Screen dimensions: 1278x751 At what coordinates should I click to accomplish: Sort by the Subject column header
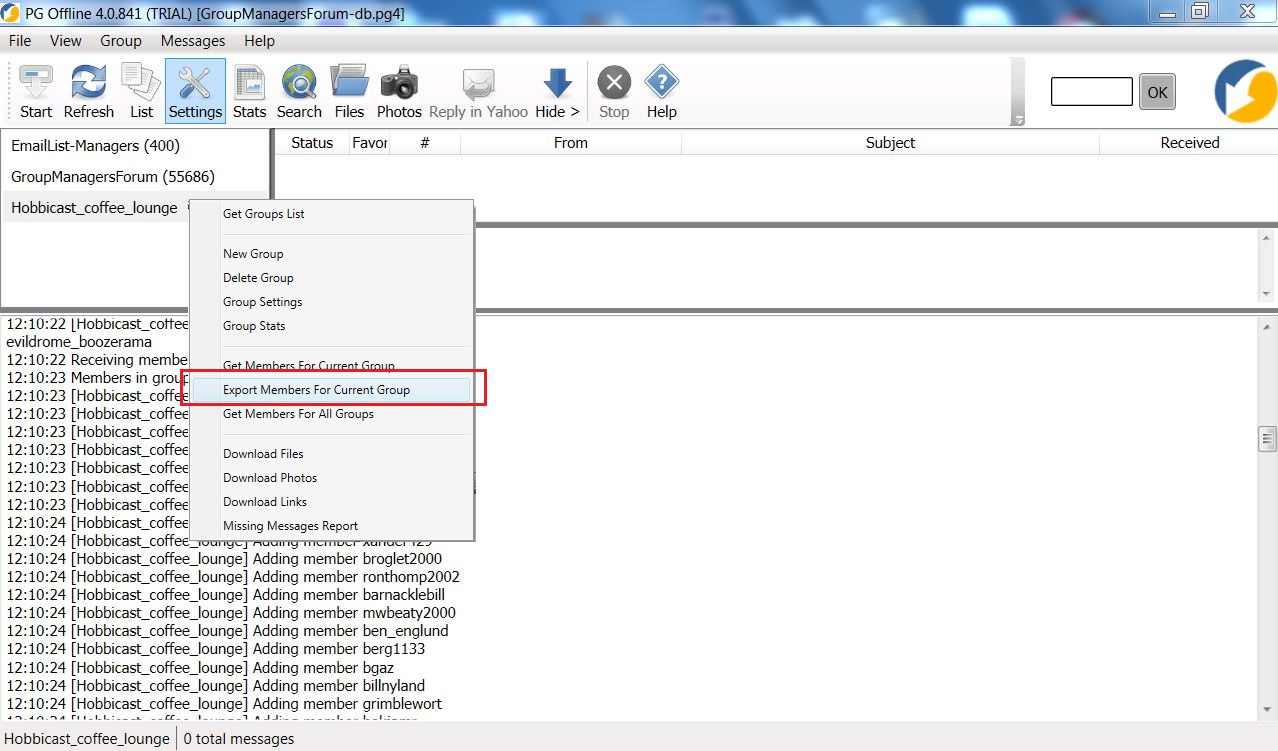(890, 143)
